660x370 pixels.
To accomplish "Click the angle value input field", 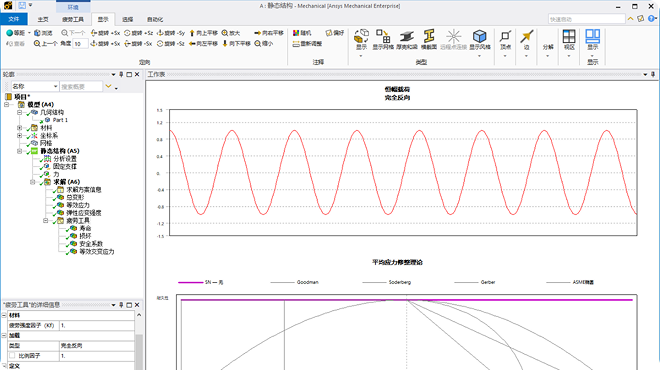I will pyautogui.click(x=80, y=43).
